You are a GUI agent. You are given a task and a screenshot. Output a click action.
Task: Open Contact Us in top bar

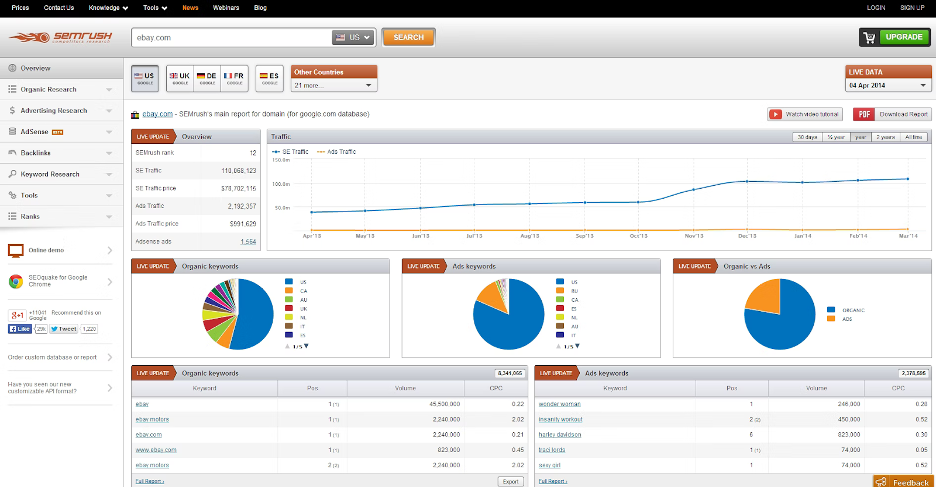[x=58, y=8]
